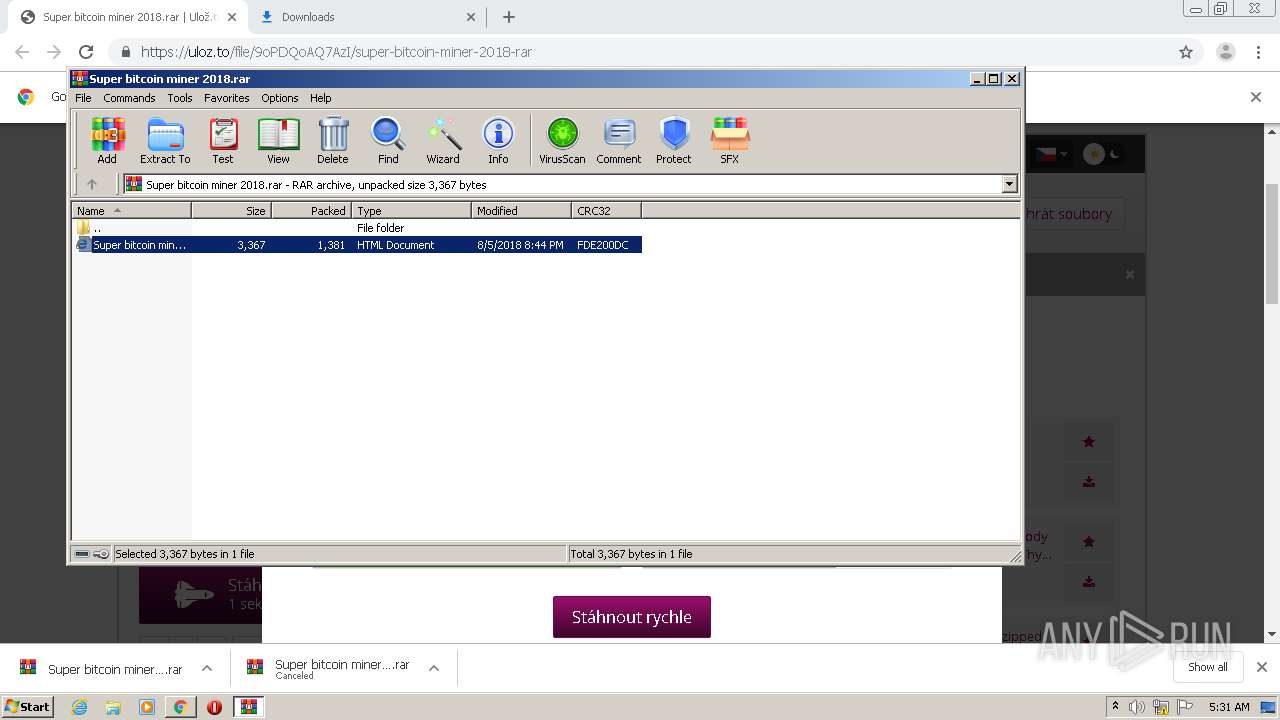
Task: Open the Commands menu
Action: pyautogui.click(x=129, y=98)
